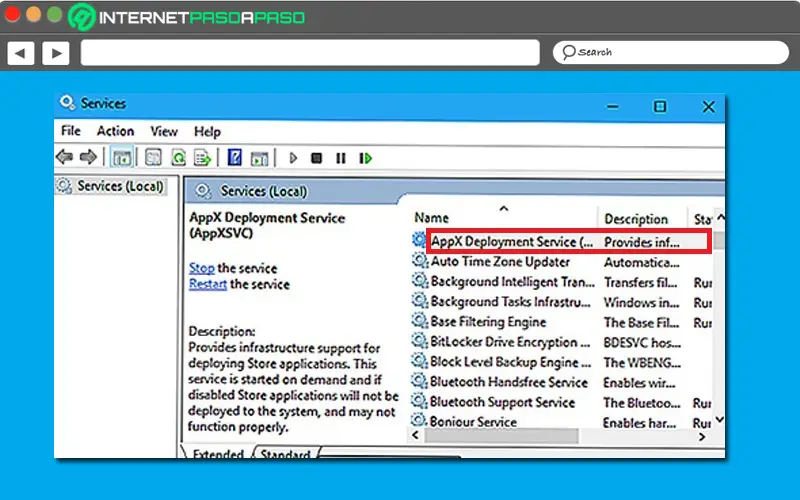Viewport: 800px width, 500px height.
Task: Click the gear icon of Auto Time Zone Updater
Action: [420, 261]
